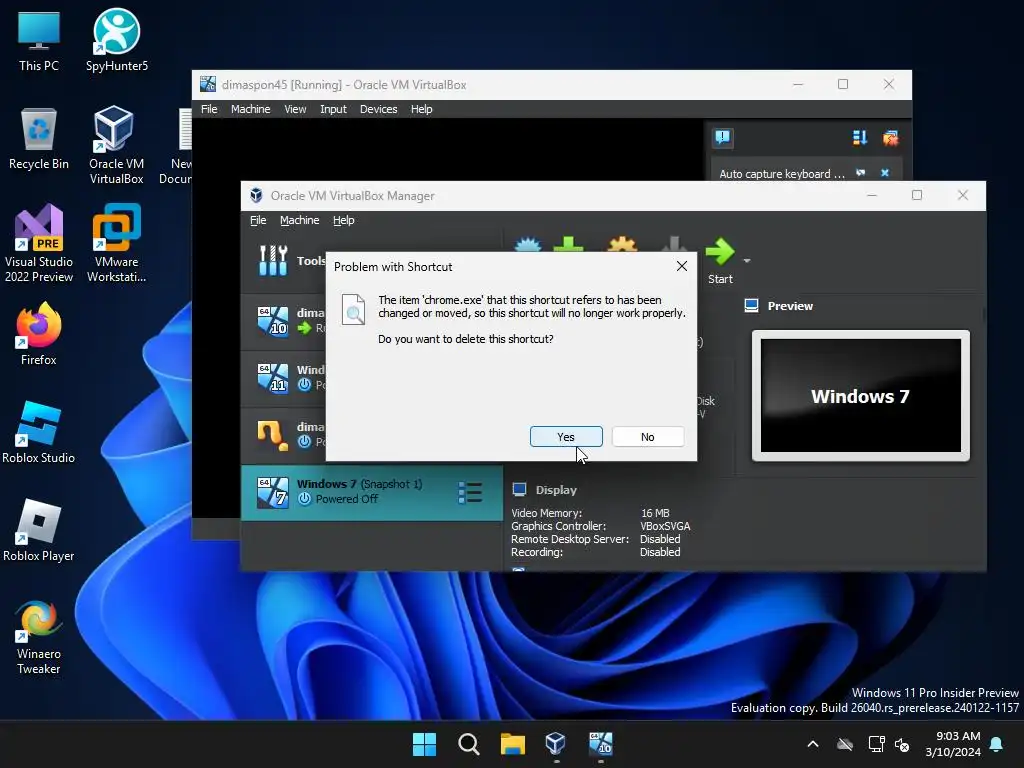
Task: Open Oracle VM VirtualBox desktop shortcut
Action: [116, 145]
